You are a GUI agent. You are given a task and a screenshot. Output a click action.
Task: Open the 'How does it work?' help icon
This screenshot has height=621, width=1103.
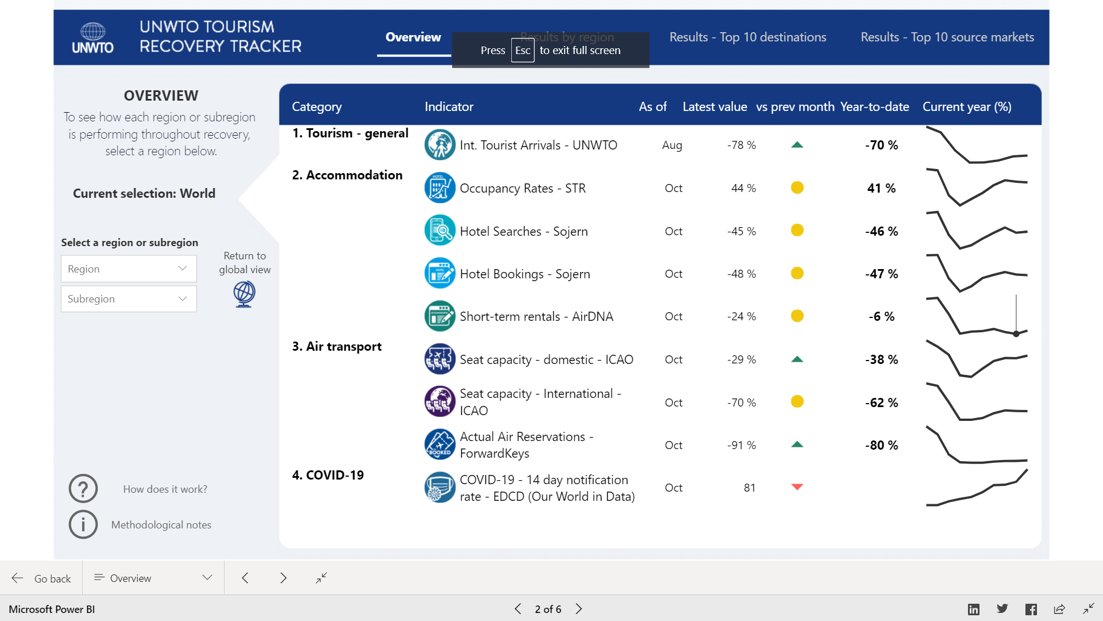[x=83, y=488]
